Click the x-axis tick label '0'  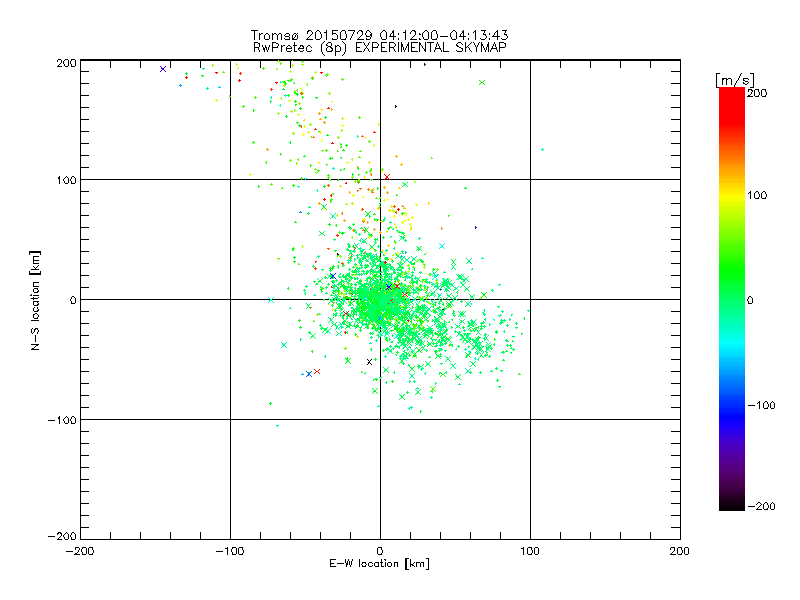pos(380,551)
